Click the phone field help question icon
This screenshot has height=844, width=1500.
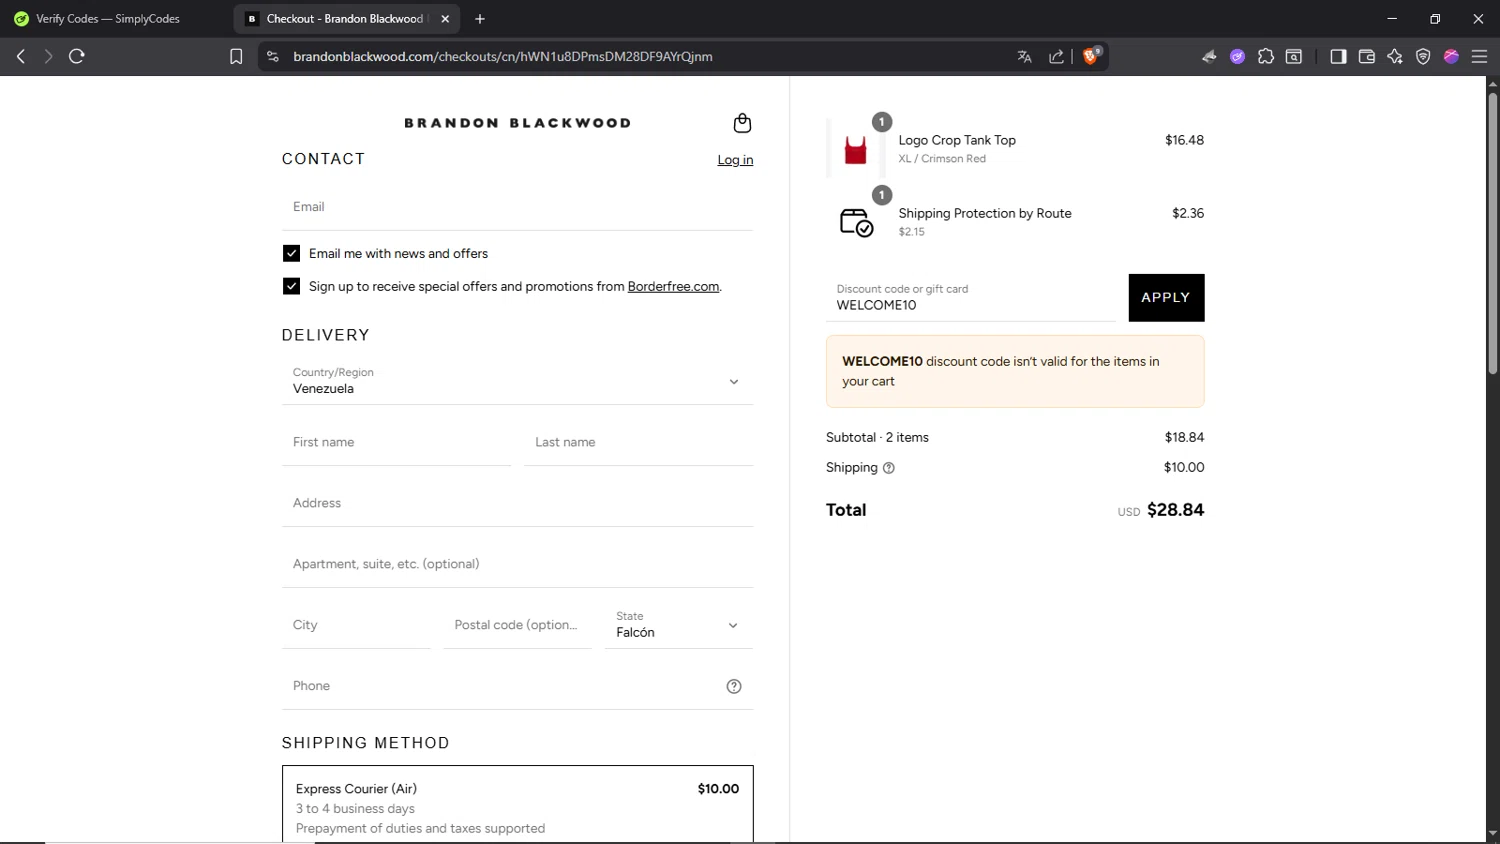[734, 686]
